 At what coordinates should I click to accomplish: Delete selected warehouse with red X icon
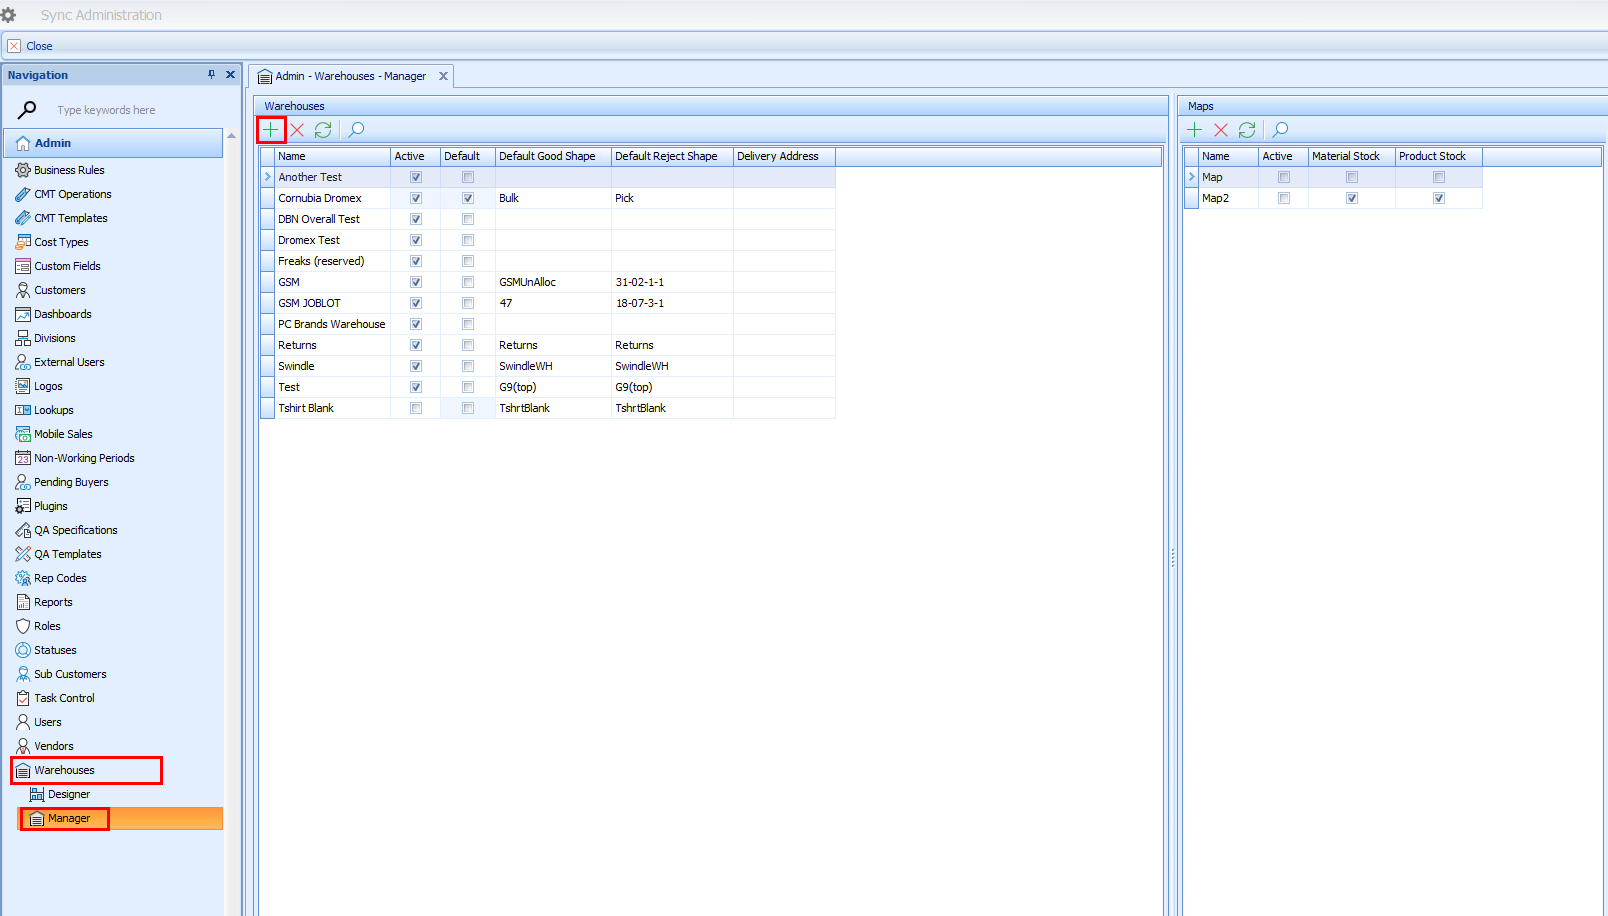pos(297,130)
